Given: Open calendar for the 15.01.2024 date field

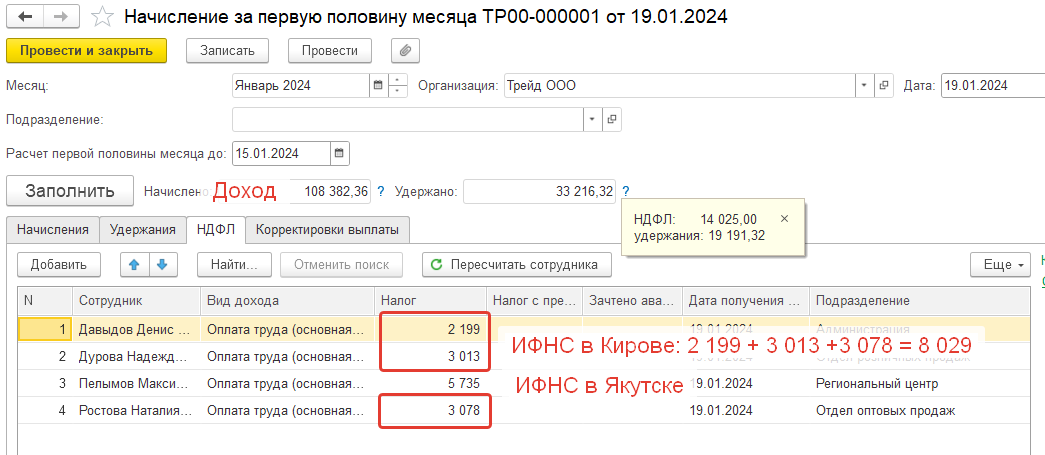Looking at the screenshot, I should [339, 153].
